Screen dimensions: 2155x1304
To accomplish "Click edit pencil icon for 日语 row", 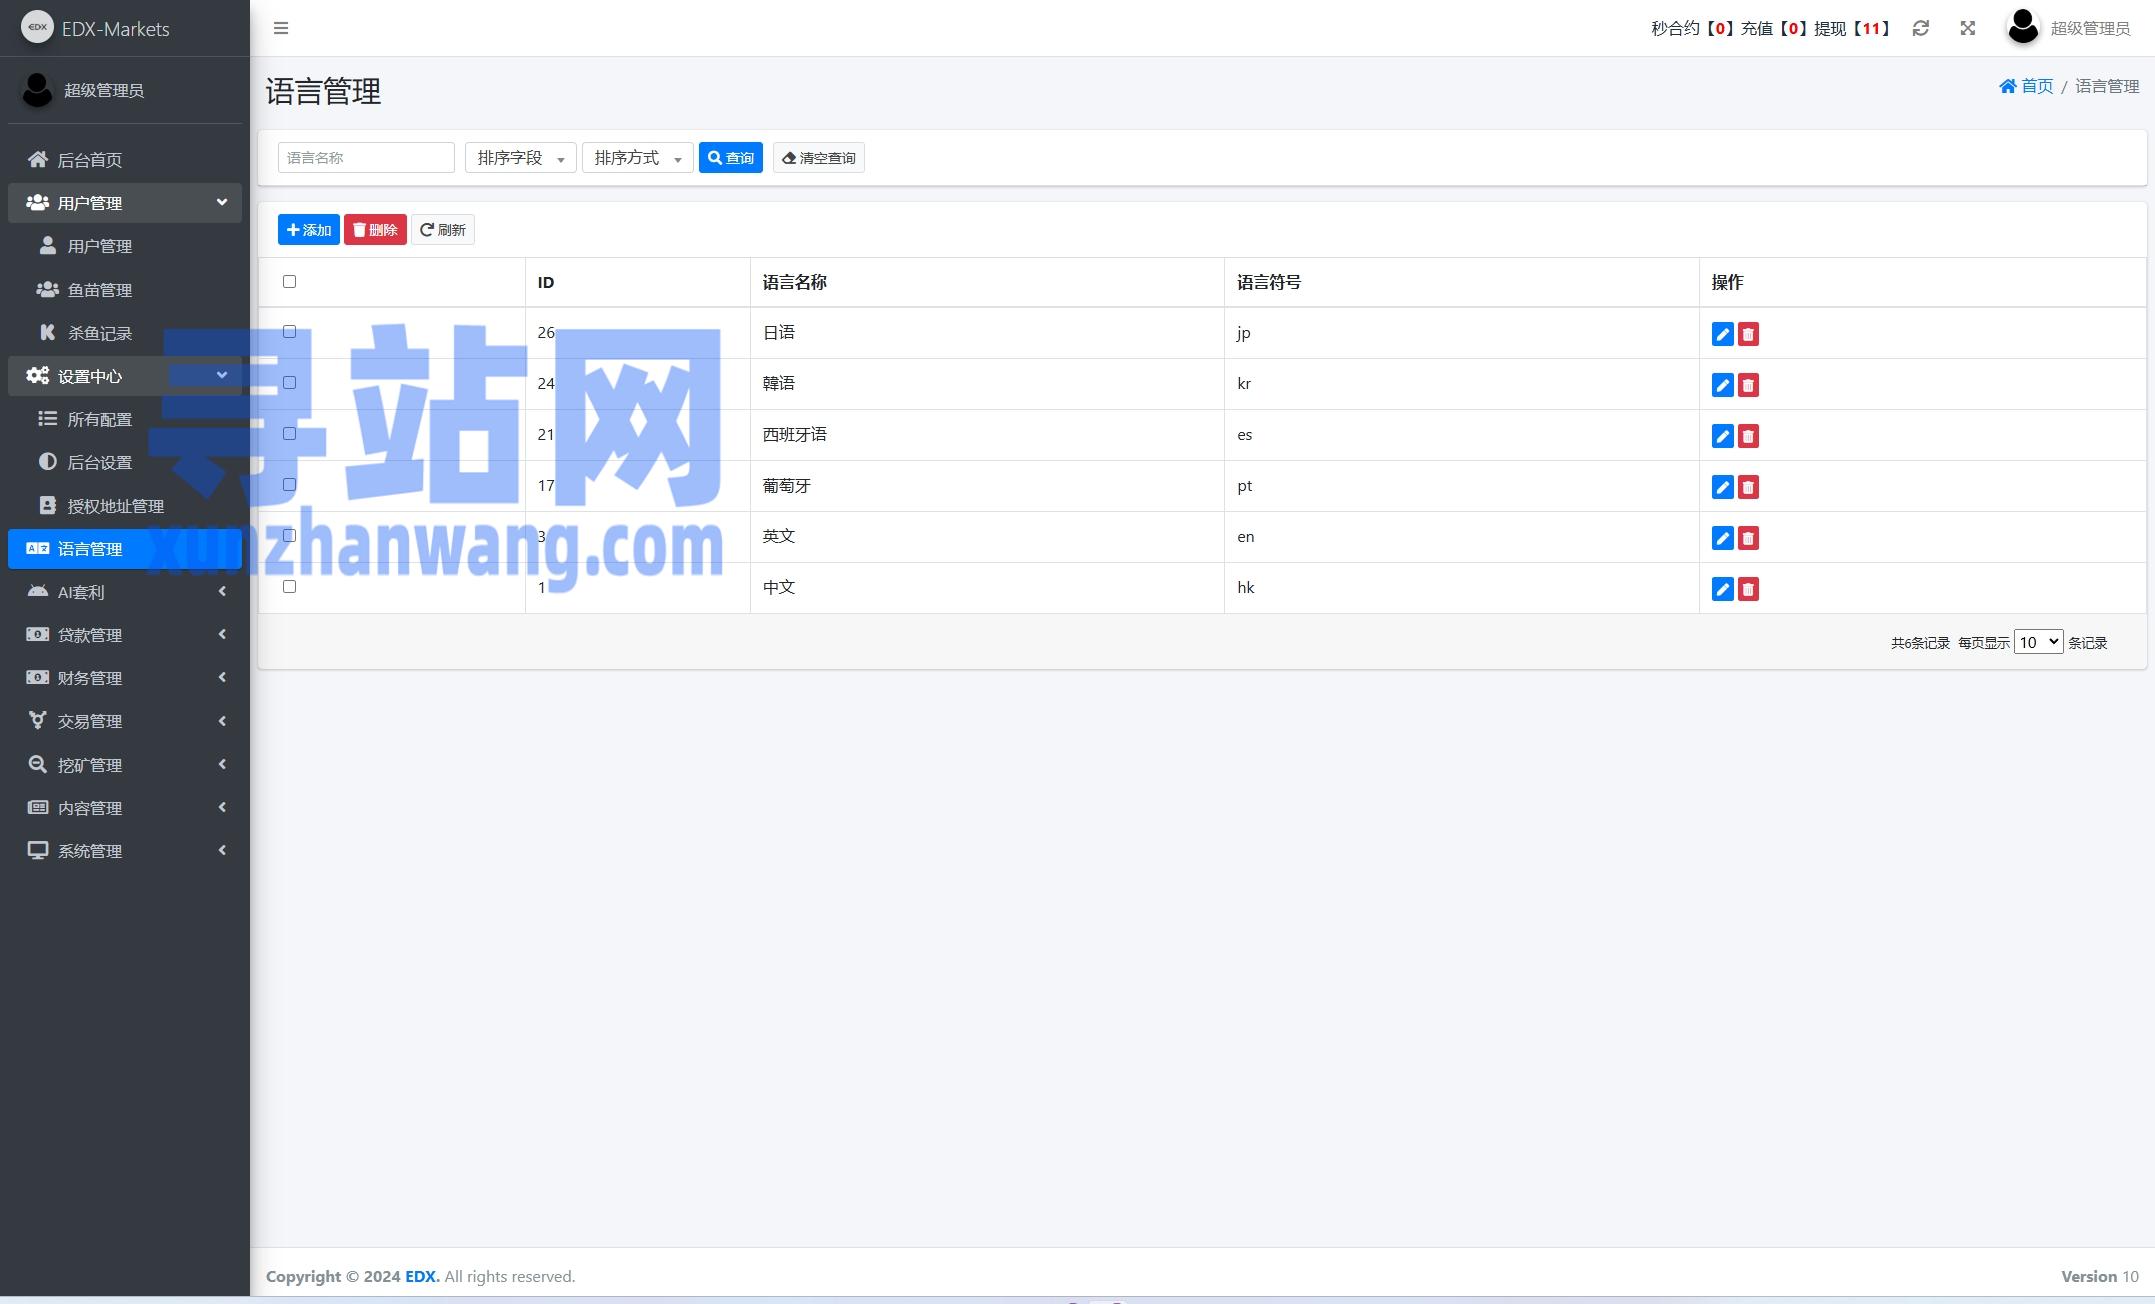I will click(1722, 334).
